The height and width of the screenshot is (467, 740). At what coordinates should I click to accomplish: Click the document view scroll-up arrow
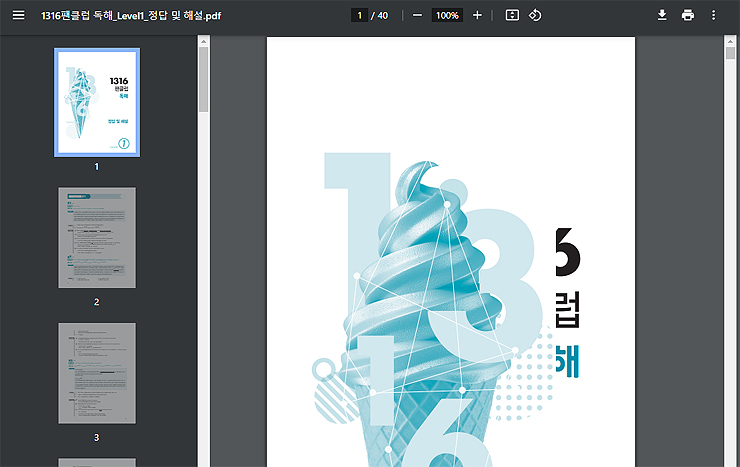(x=731, y=42)
